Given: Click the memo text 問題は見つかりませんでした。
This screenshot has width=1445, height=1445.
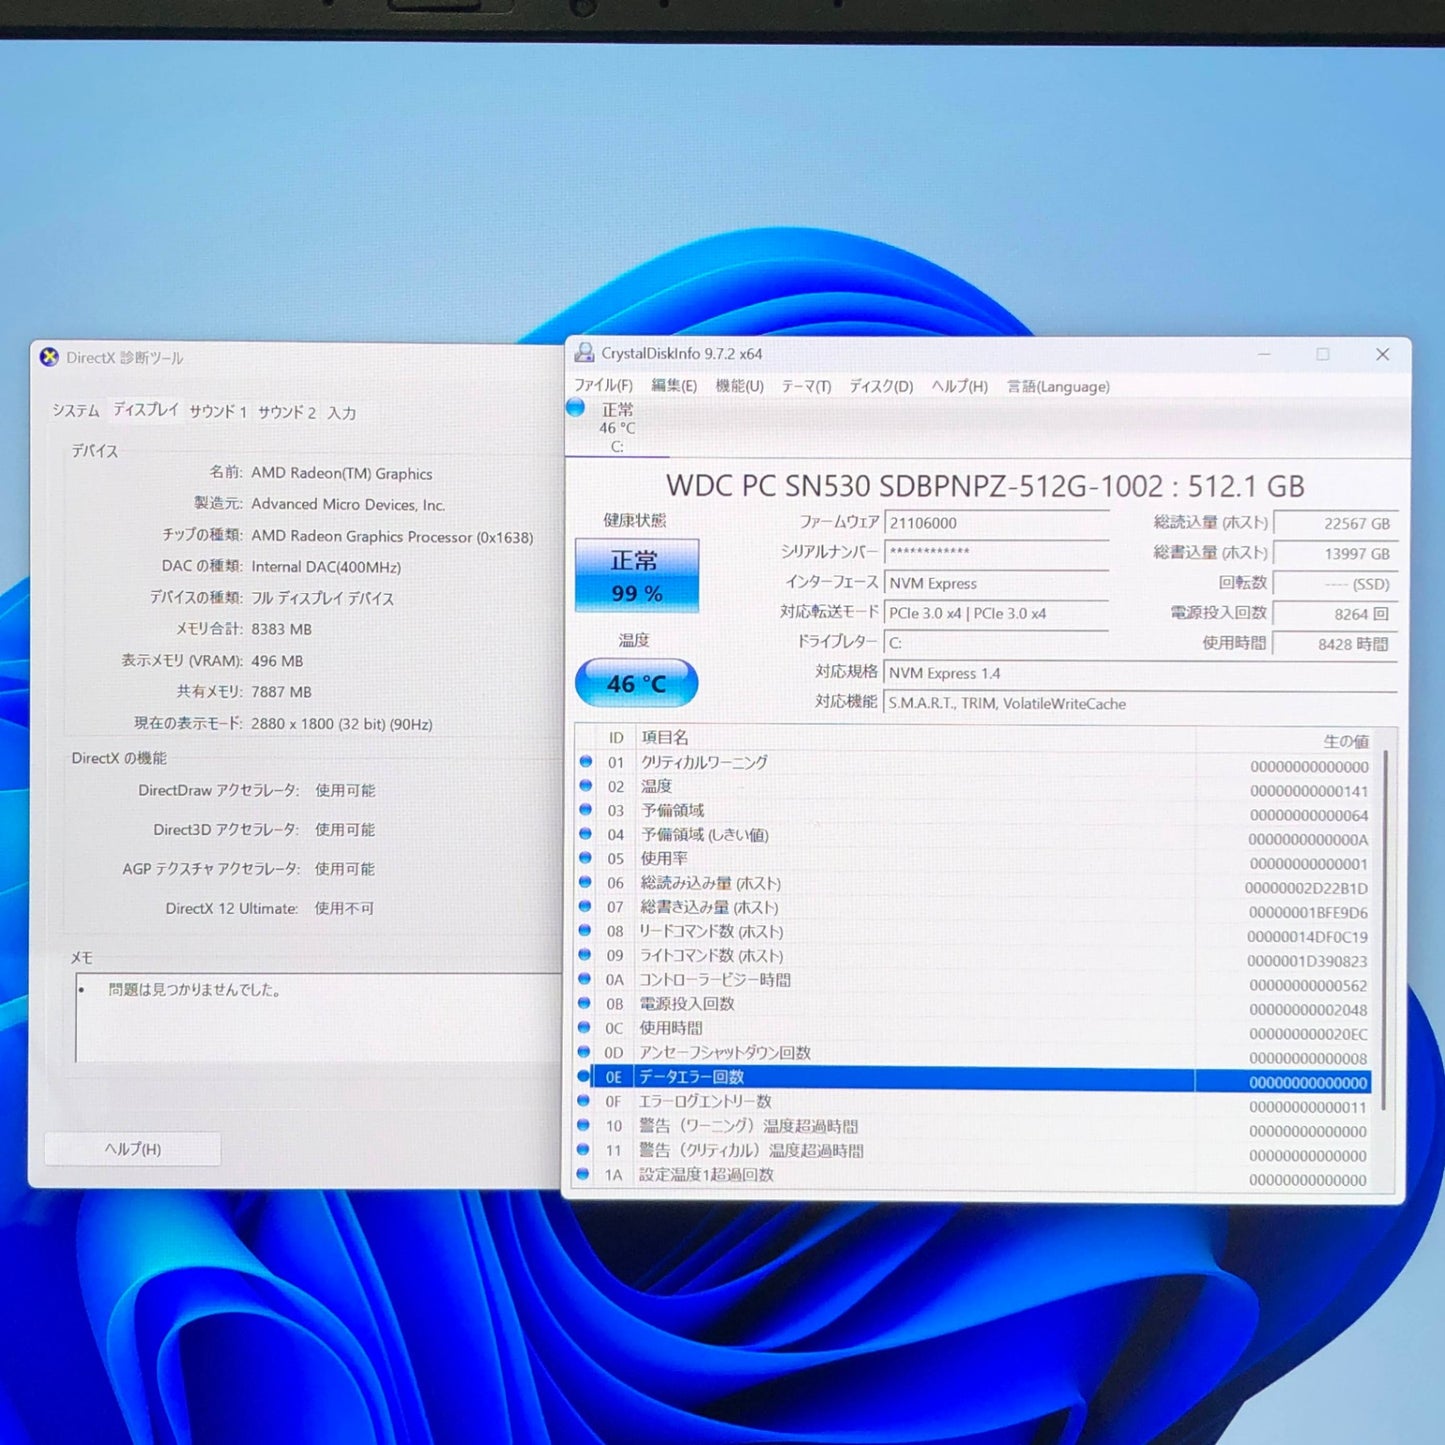Looking at the screenshot, I should pyautogui.click(x=195, y=990).
